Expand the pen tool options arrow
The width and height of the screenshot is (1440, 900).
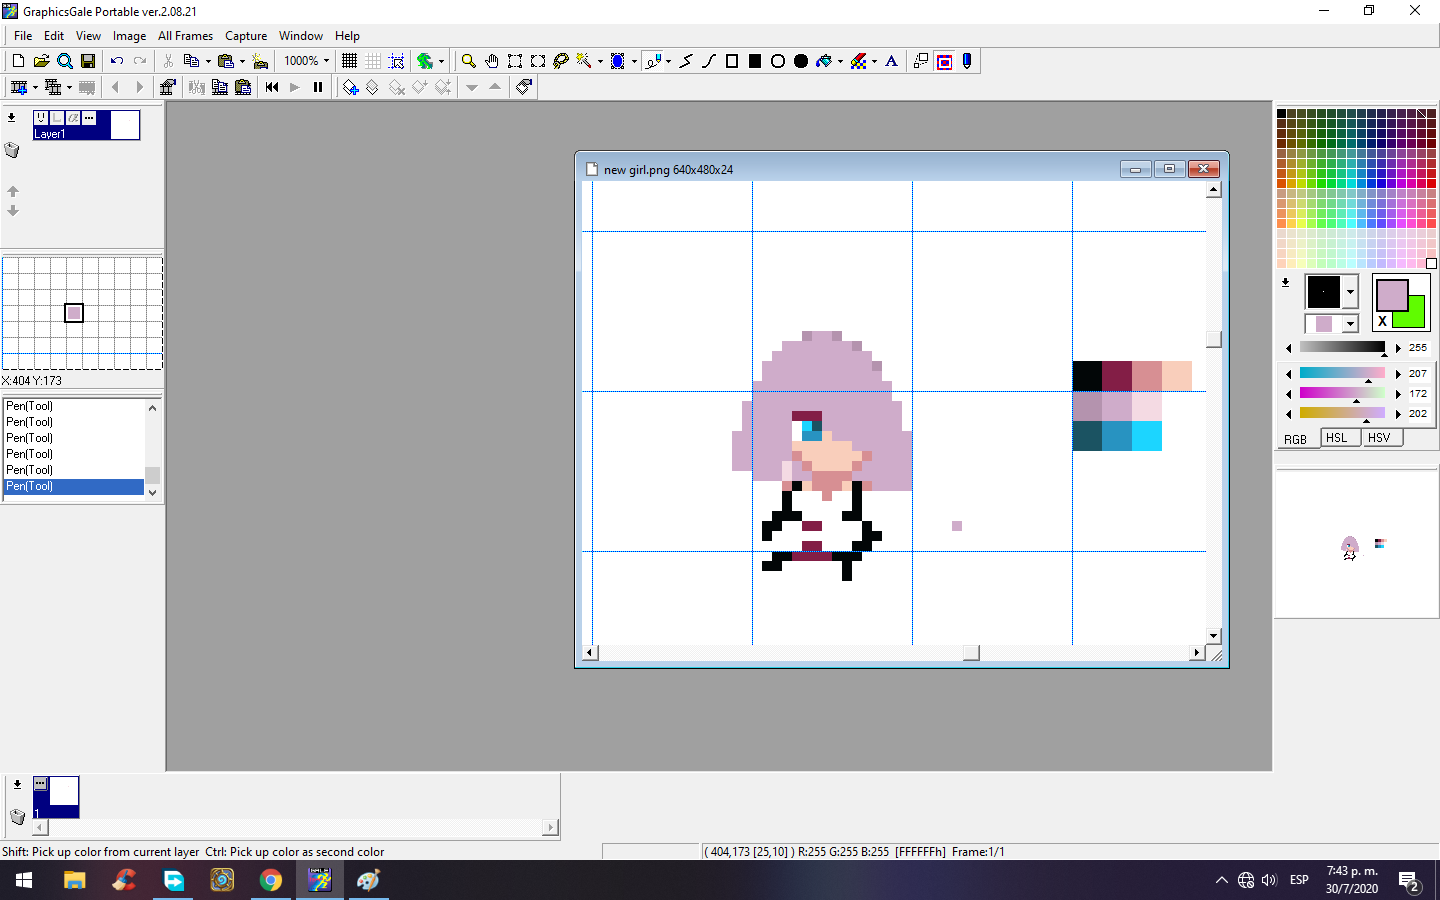668,61
